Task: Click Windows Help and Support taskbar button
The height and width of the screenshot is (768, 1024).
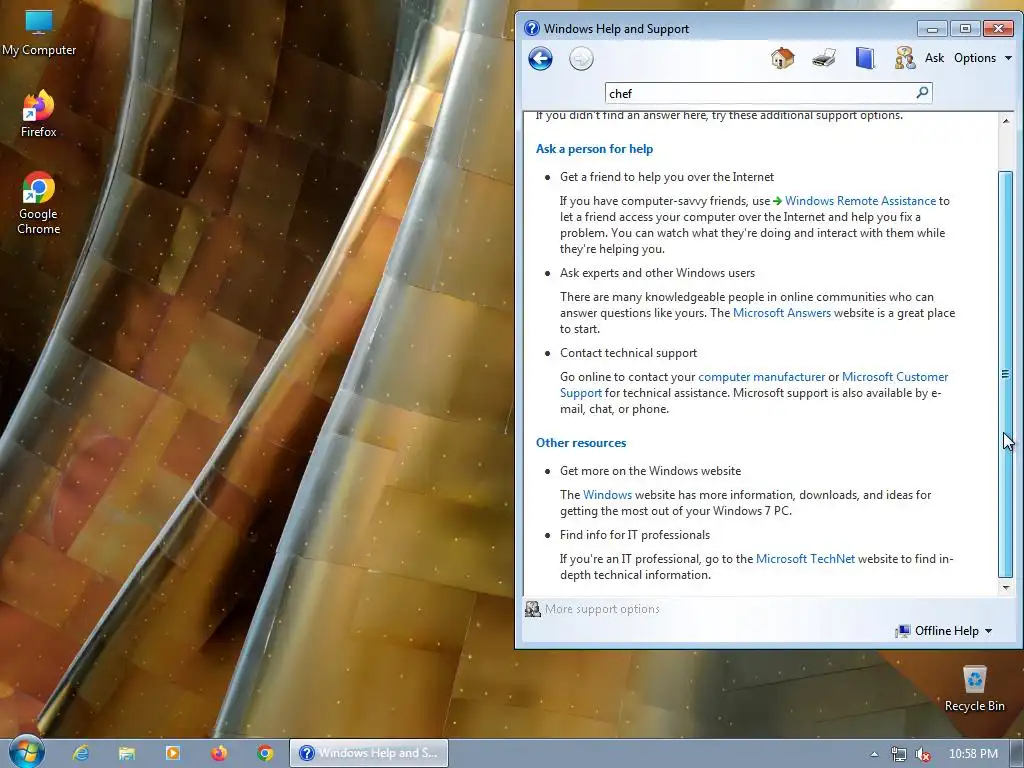Action: [x=368, y=753]
